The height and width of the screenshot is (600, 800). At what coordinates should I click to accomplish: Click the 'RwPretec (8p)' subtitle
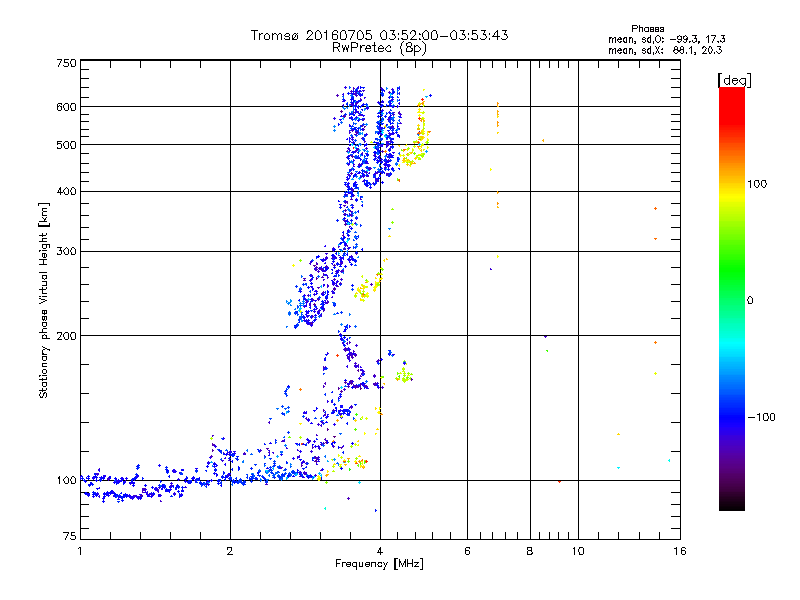coord(379,48)
